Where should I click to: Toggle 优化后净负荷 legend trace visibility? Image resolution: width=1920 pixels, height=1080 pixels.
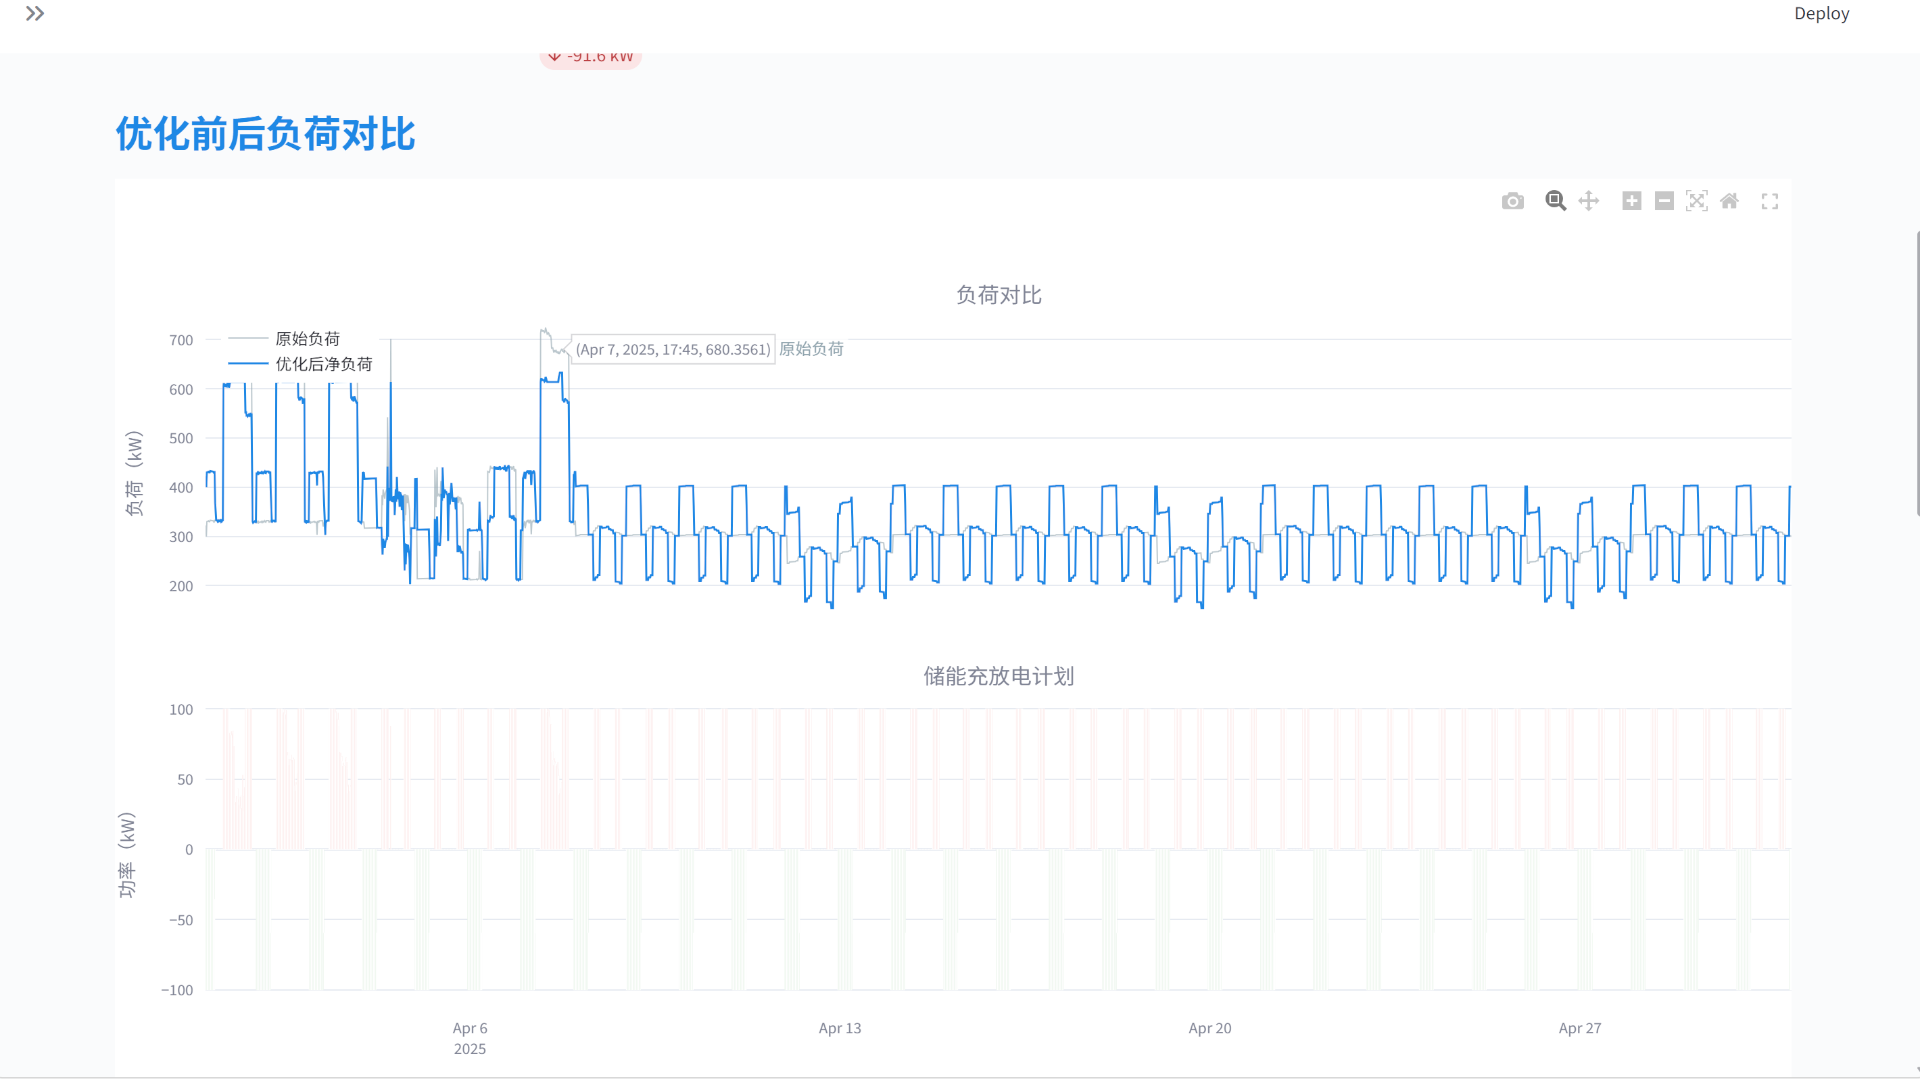tap(301, 364)
